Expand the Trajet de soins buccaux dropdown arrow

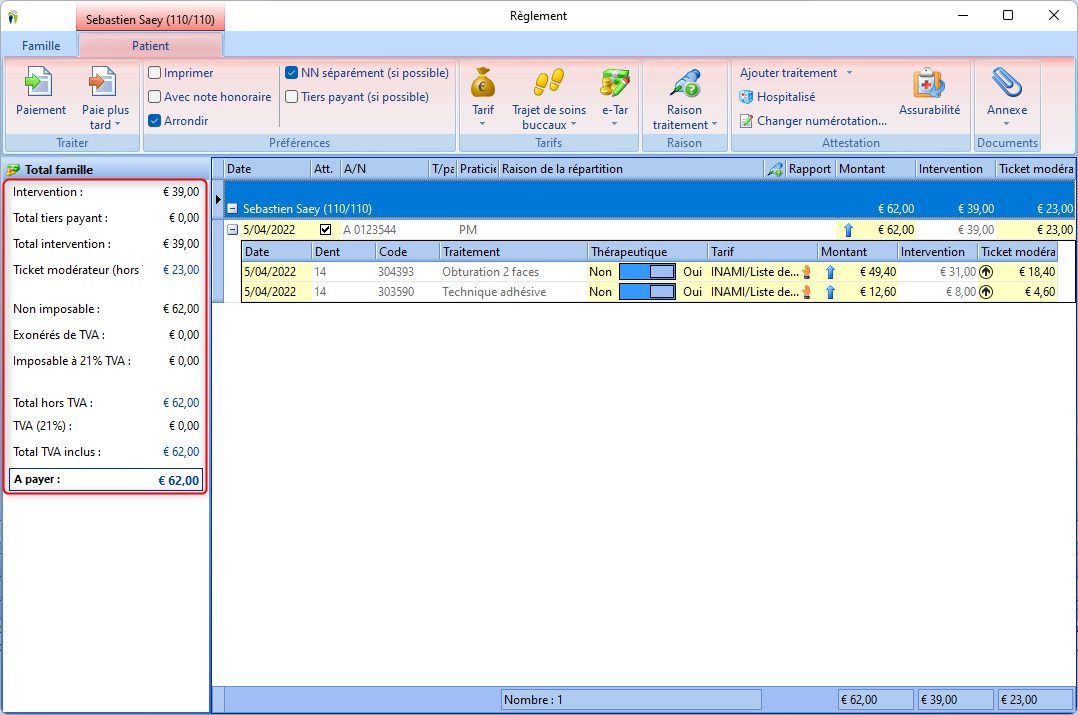point(573,125)
